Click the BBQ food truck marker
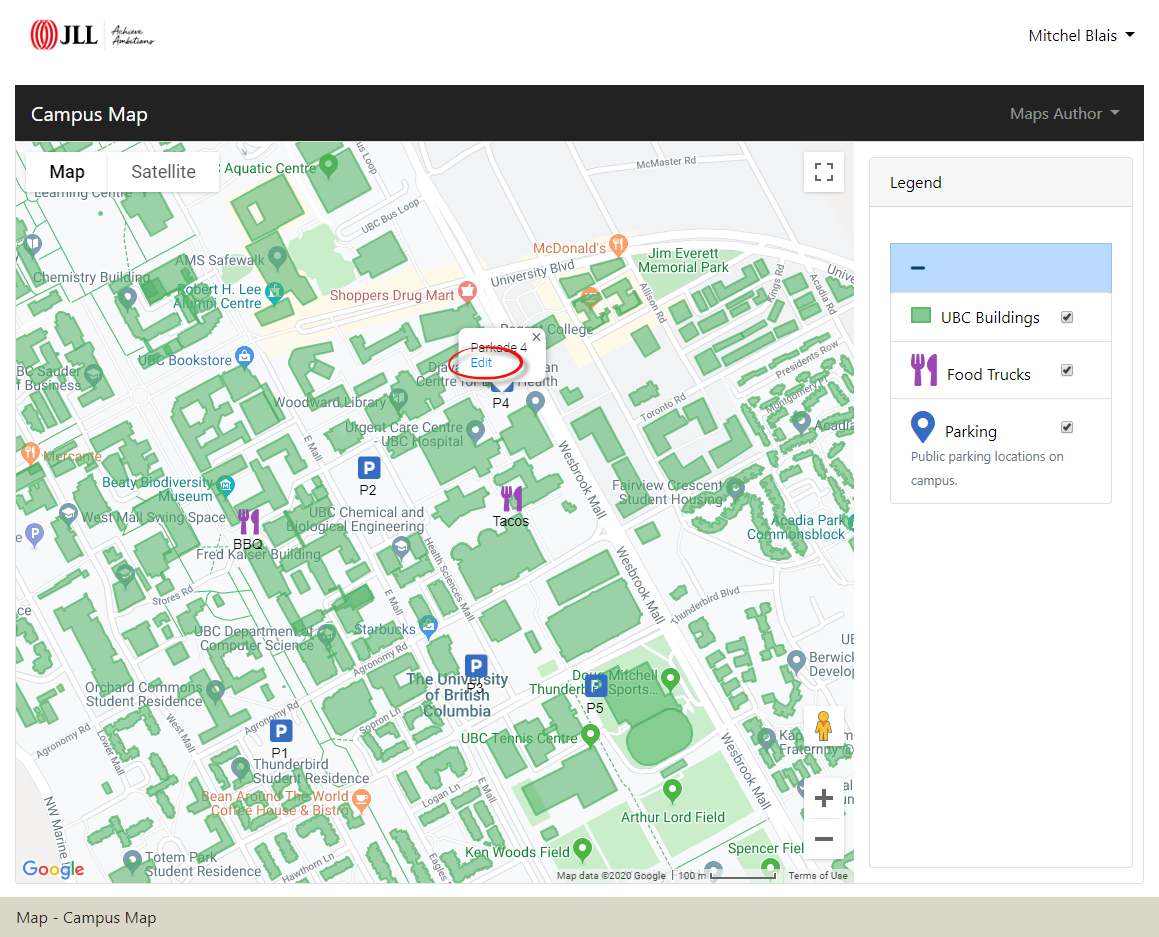This screenshot has width=1159, height=937. [248, 522]
